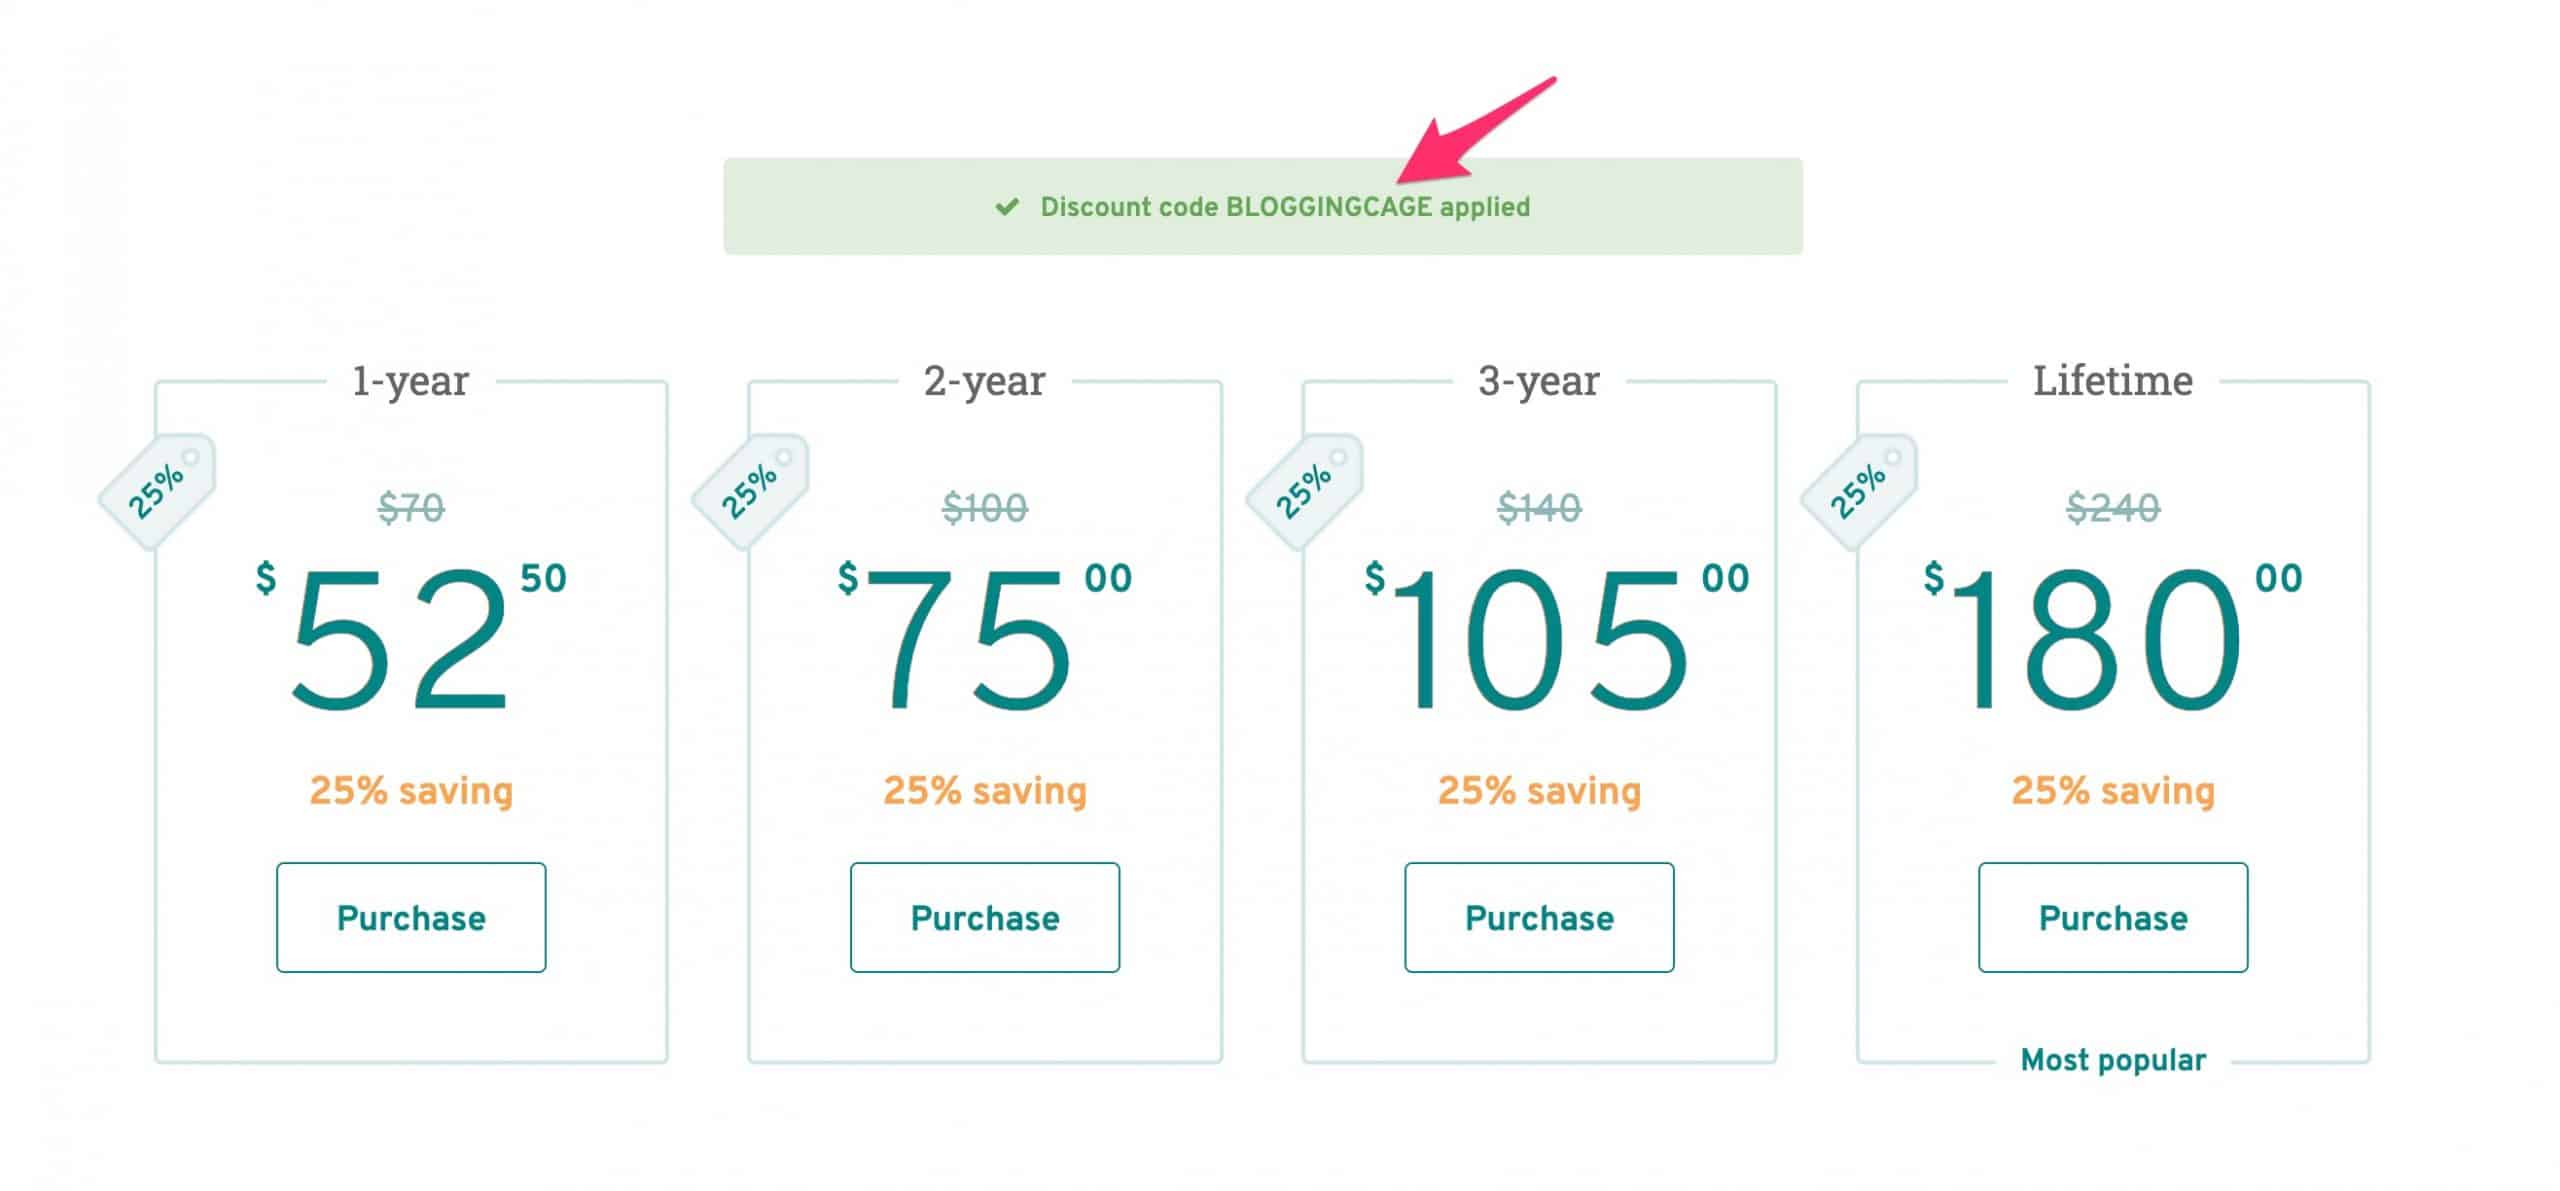Select the 3-year plan heading
2560x1191 pixels.
click(1539, 381)
